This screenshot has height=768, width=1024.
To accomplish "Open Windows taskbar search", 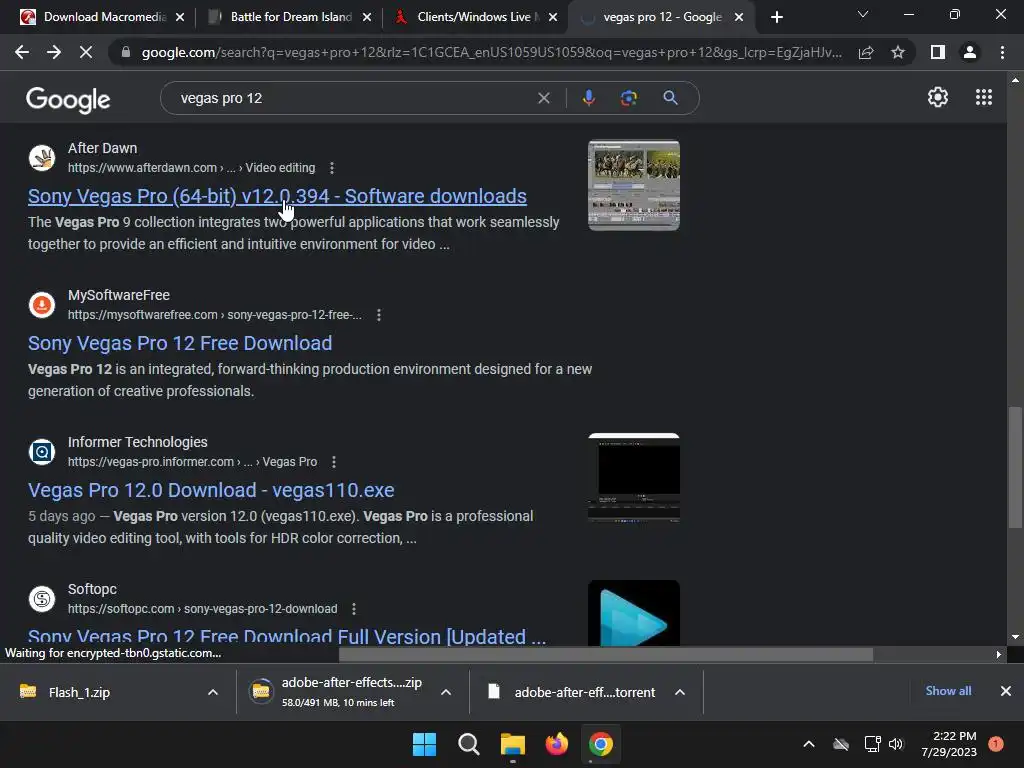I will [x=468, y=744].
